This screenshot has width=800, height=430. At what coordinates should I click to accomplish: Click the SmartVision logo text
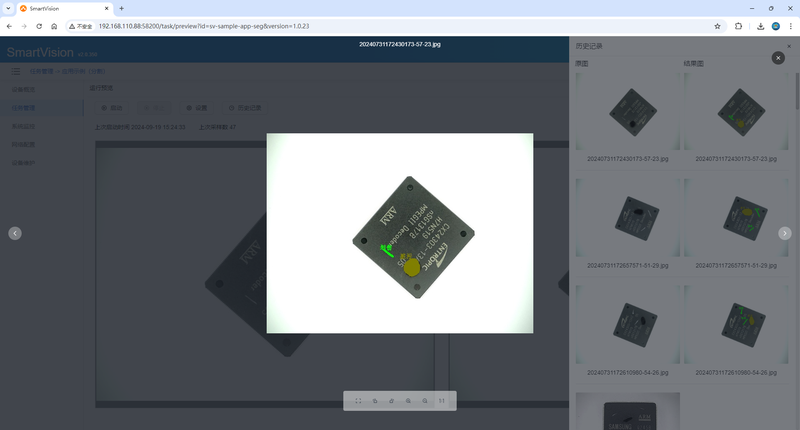40,52
